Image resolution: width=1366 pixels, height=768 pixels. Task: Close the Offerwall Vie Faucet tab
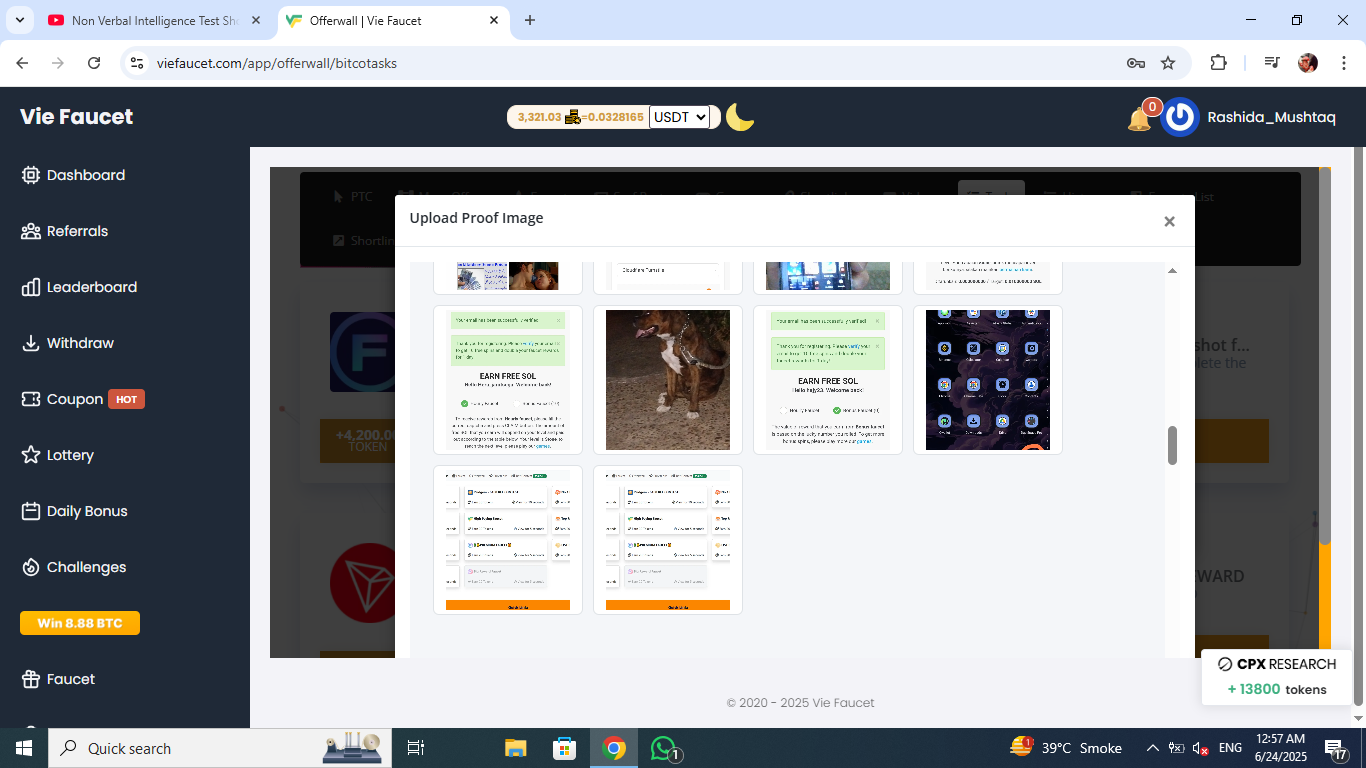pyautogui.click(x=494, y=20)
